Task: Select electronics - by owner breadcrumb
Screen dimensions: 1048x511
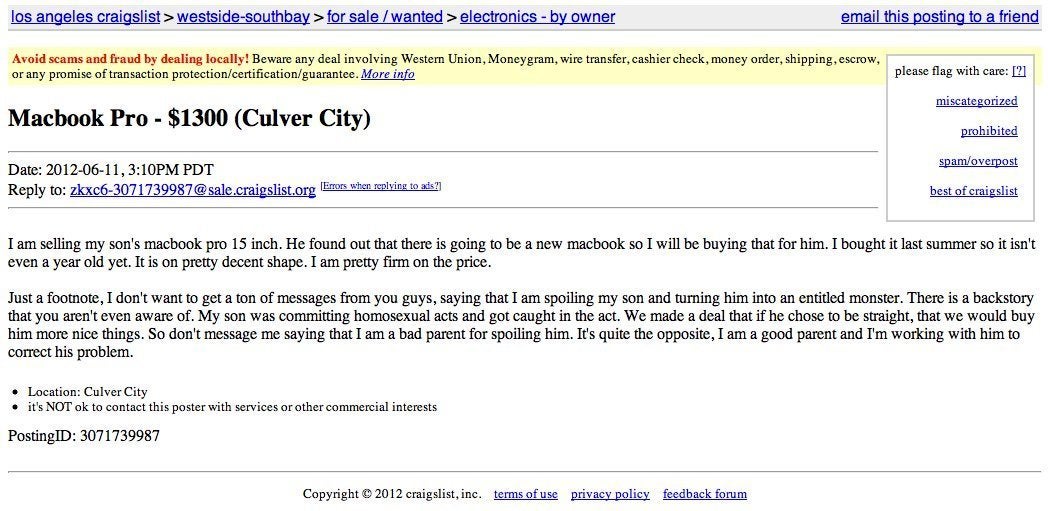Action: click(537, 17)
